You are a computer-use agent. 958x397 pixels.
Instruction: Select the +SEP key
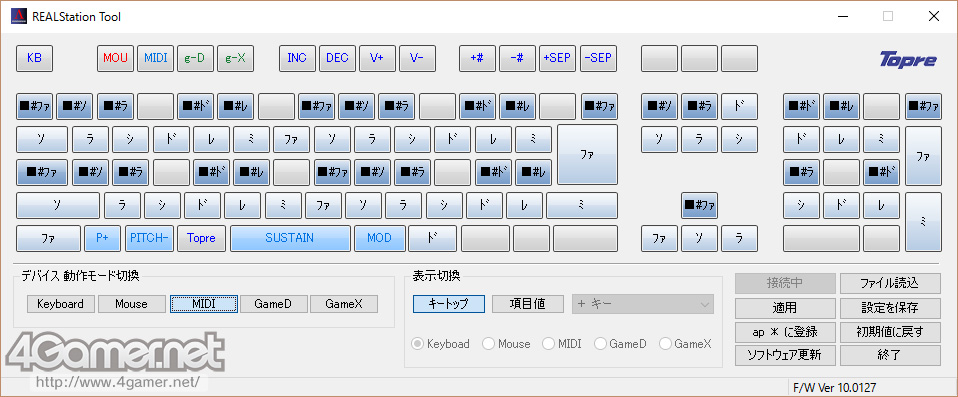coord(557,59)
